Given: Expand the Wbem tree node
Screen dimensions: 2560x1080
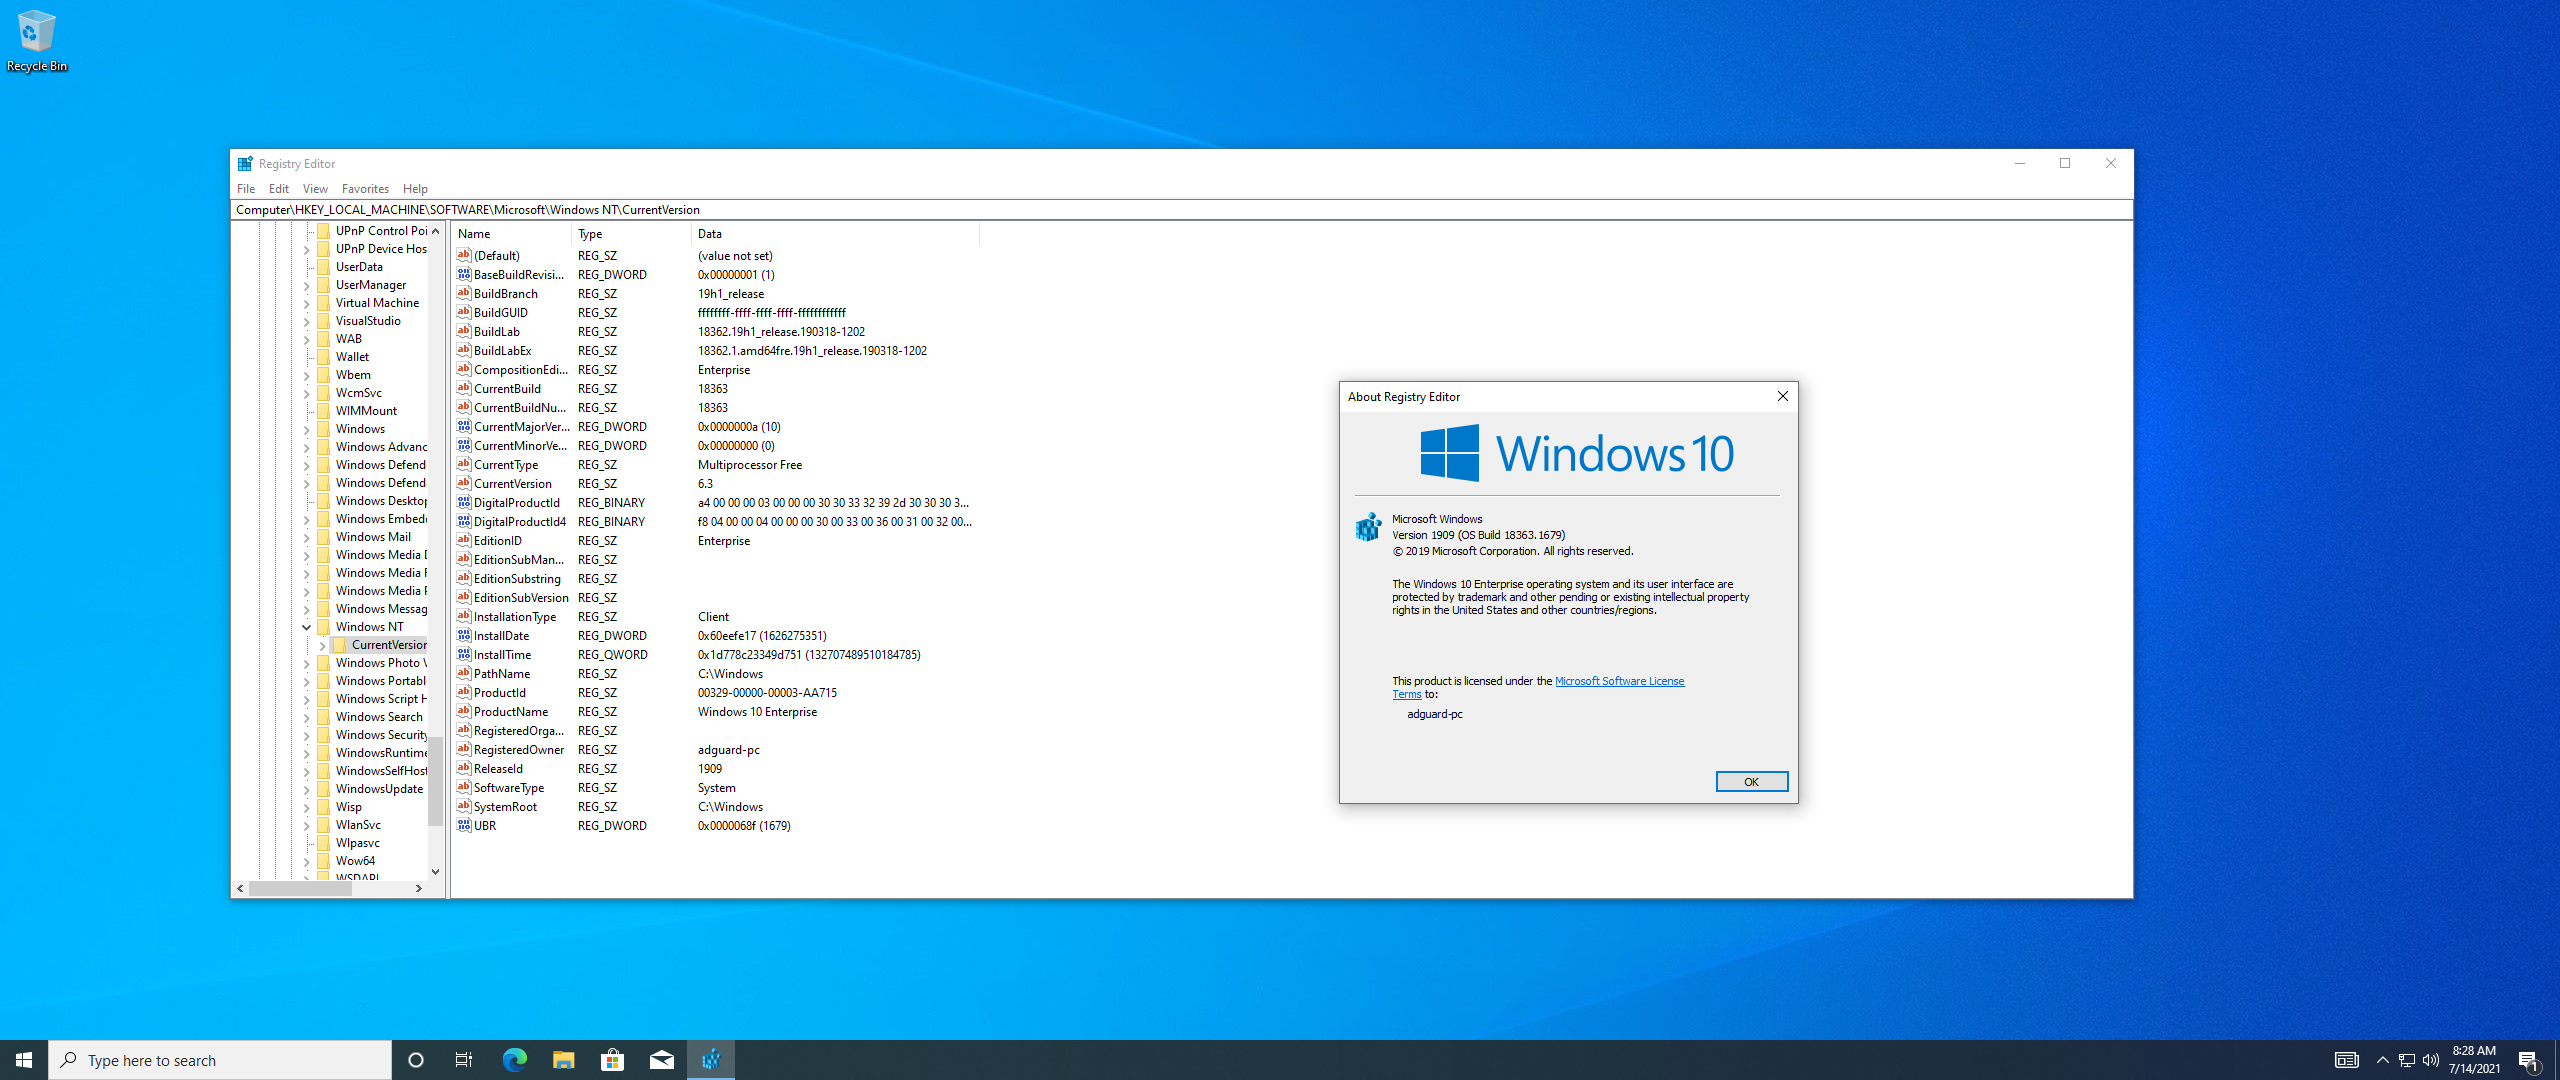Looking at the screenshot, I should (x=307, y=375).
